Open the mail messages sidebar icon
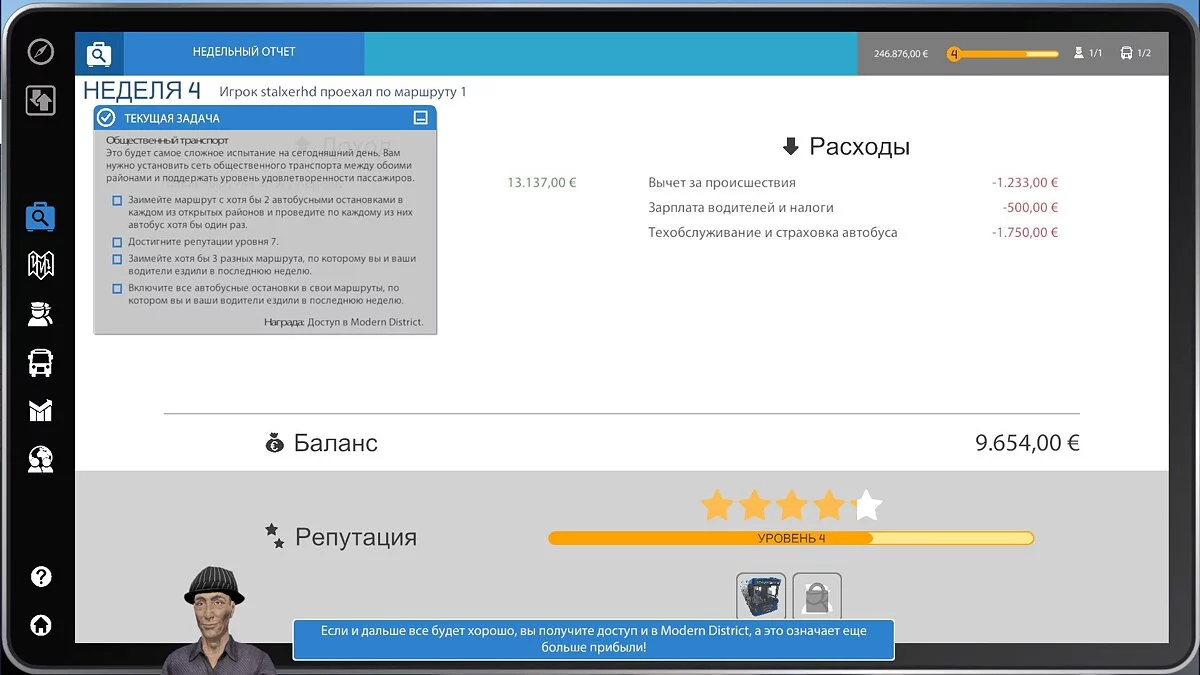Image resolution: width=1200 pixels, height=675 pixels. pos(40,411)
